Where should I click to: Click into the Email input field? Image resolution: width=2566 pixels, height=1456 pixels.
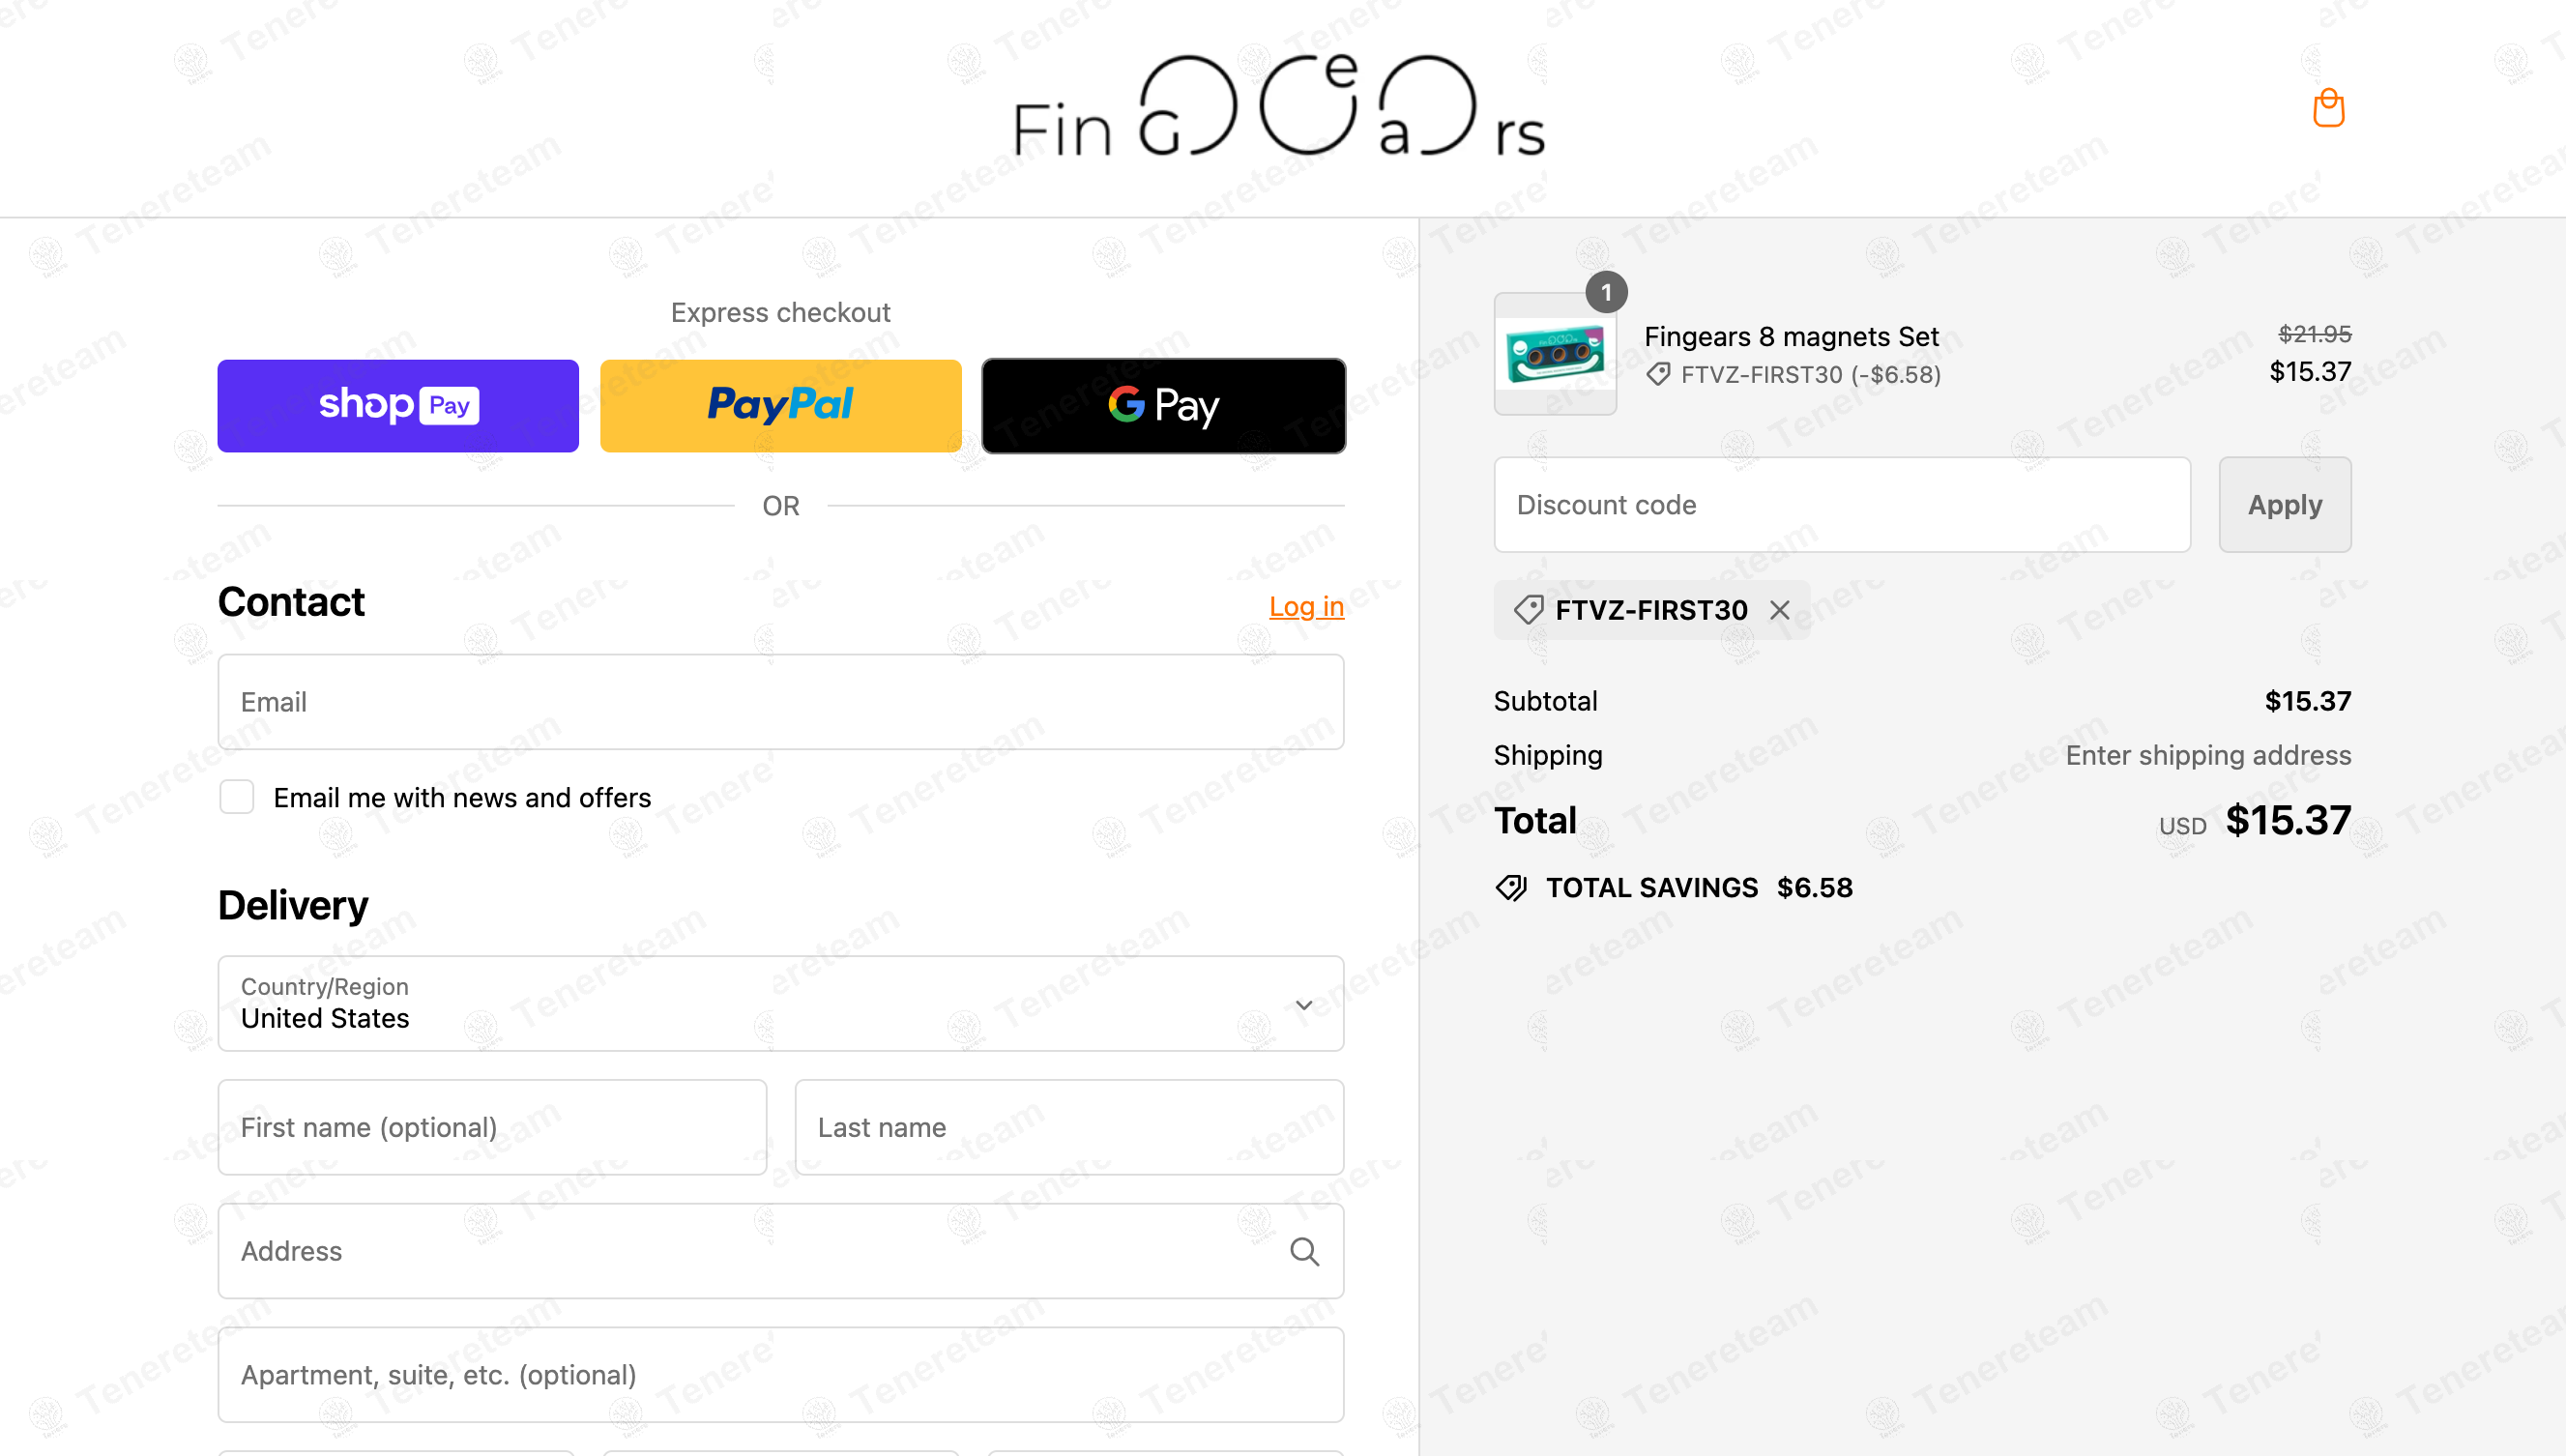pos(780,702)
